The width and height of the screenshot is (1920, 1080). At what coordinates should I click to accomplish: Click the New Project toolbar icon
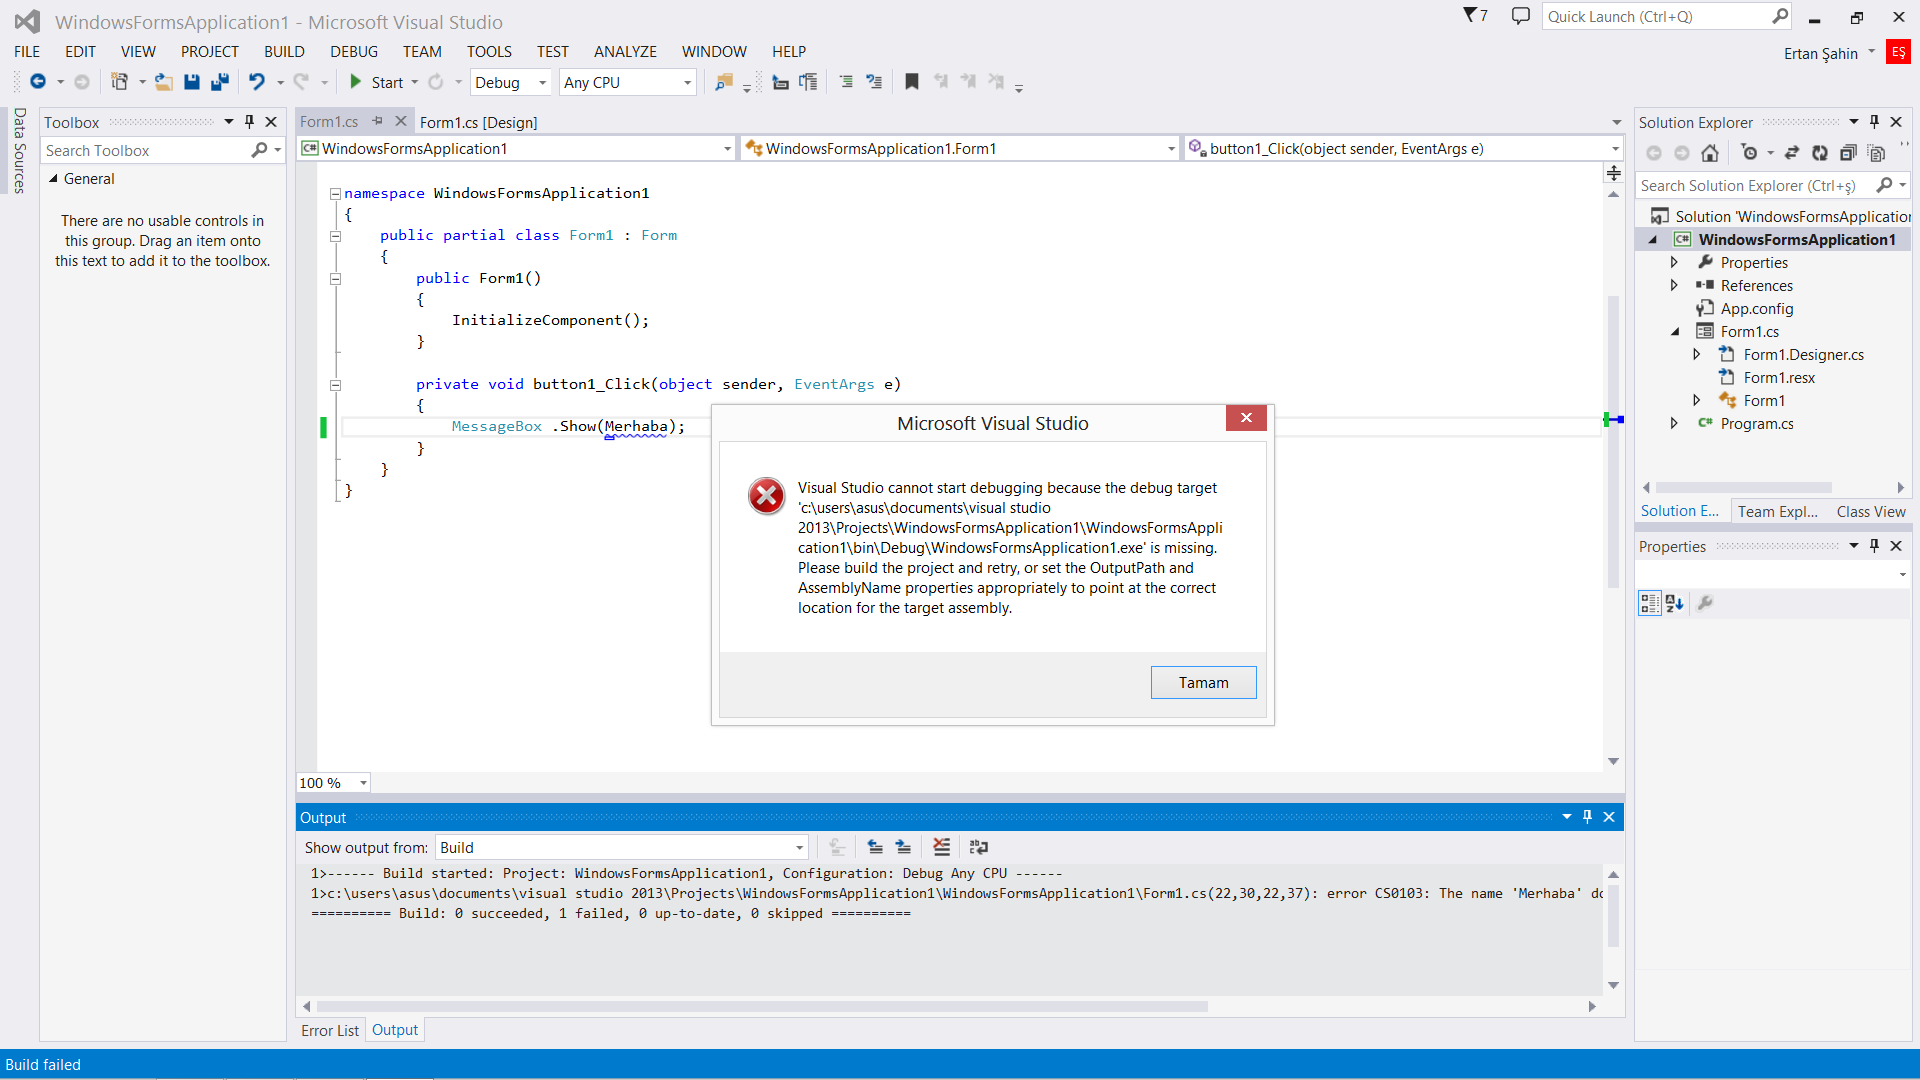119,82
